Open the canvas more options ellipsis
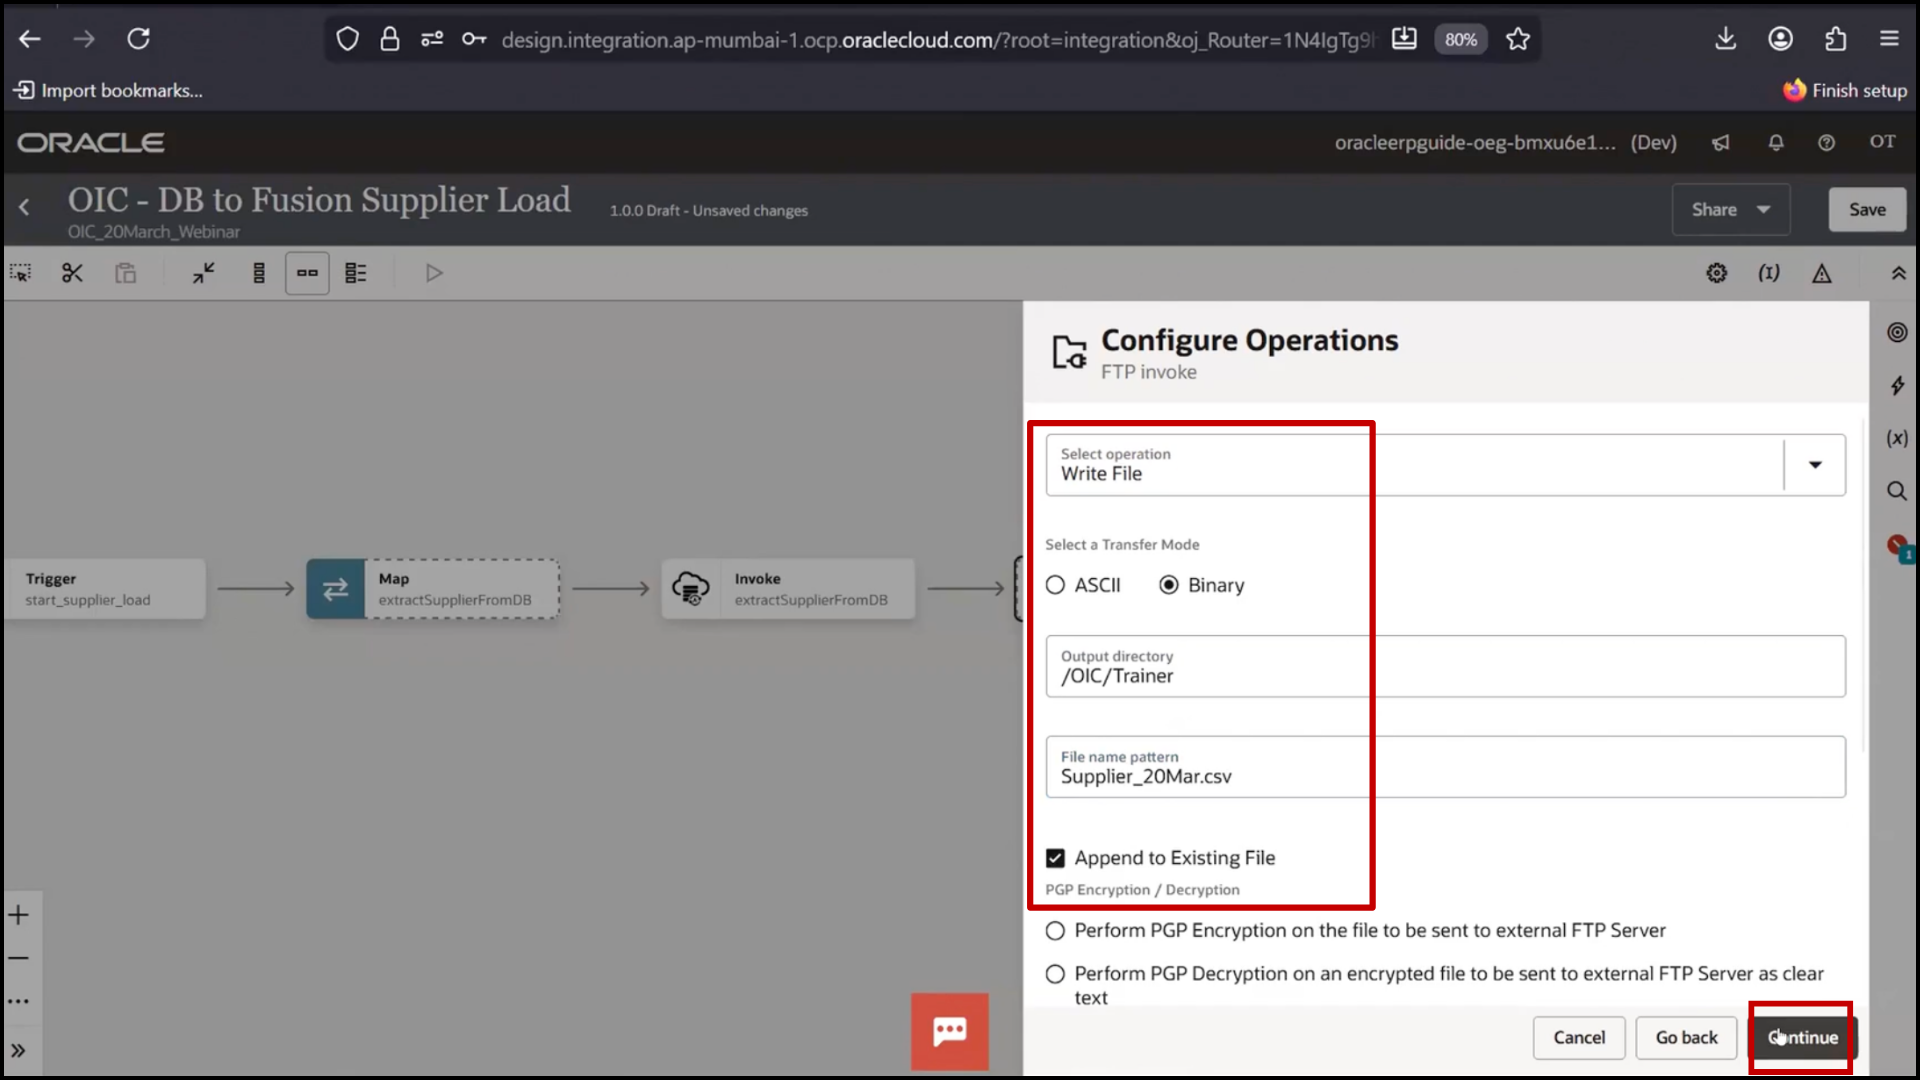 pos(19,1001)
